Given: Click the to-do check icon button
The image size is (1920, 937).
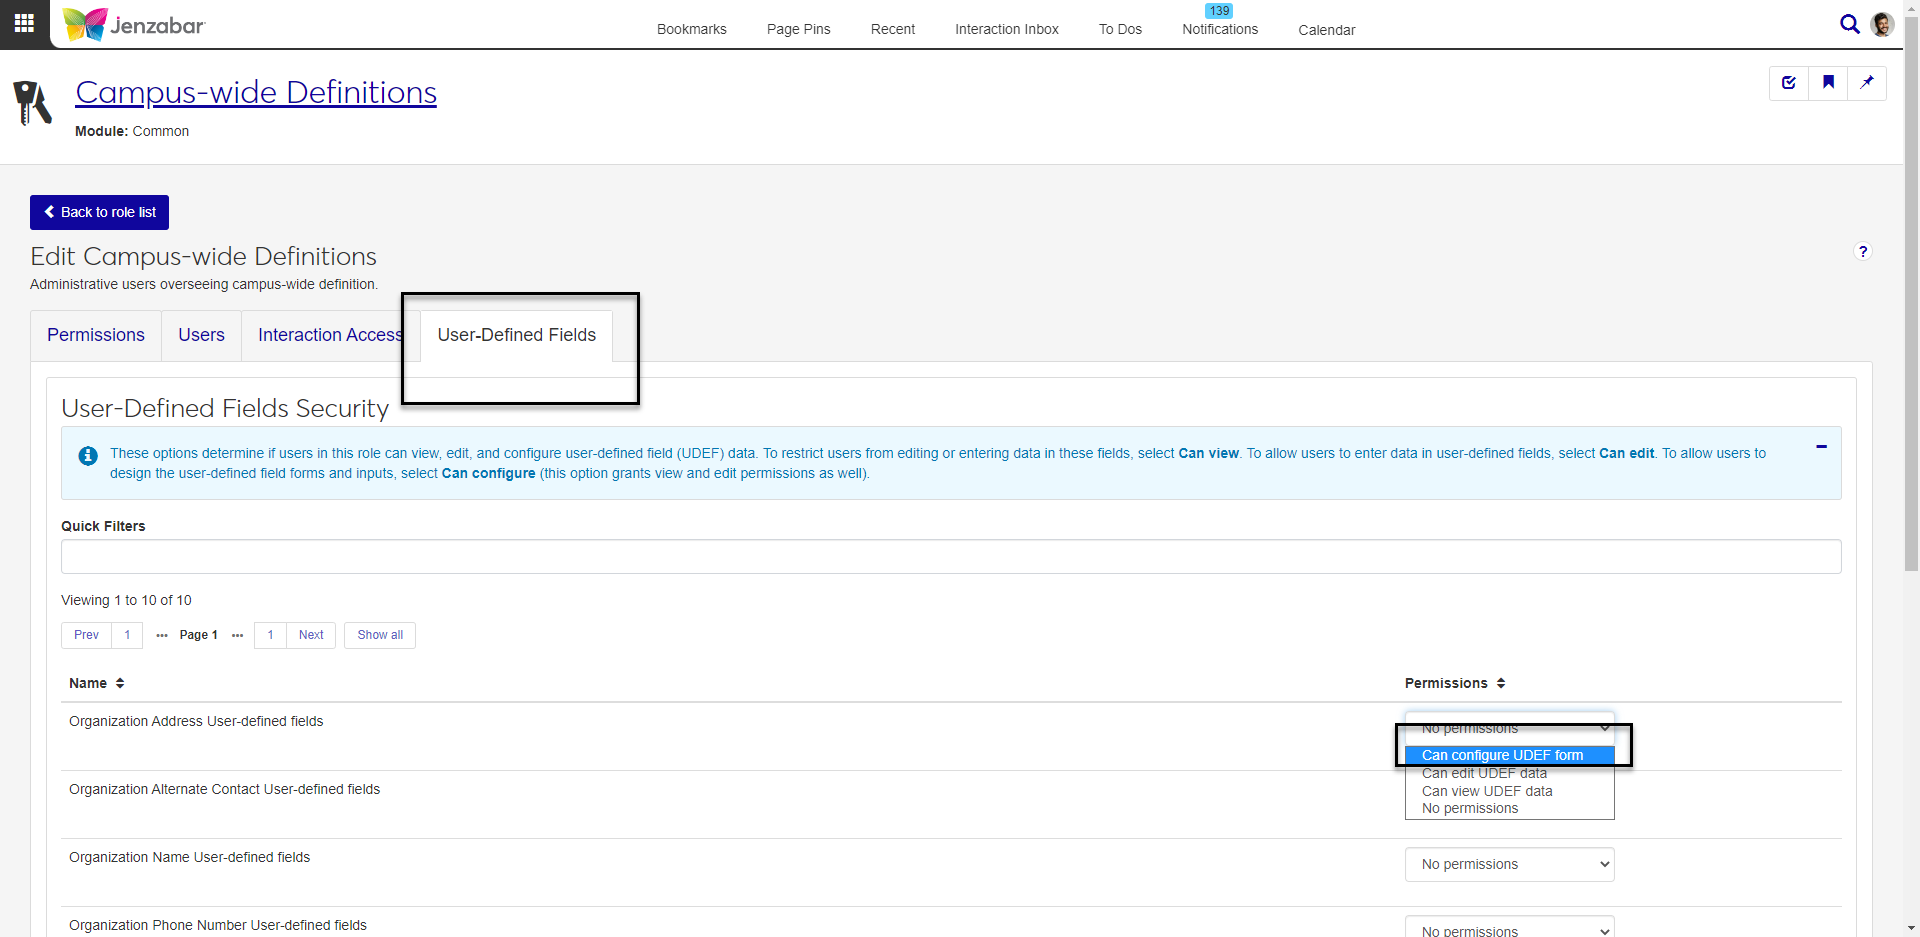Looking at the screenshot, I should click(x=1789, y=83).
